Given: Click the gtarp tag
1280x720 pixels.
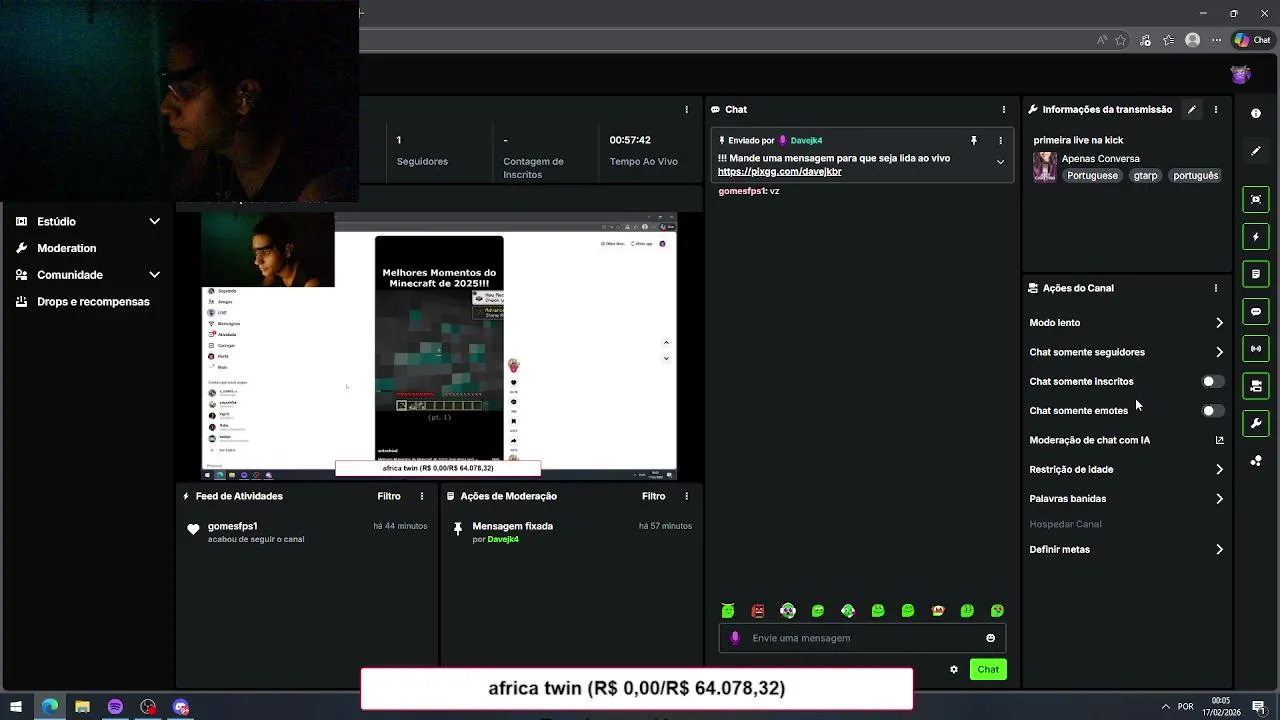Looking at the screenshot, I should 1145,176.
